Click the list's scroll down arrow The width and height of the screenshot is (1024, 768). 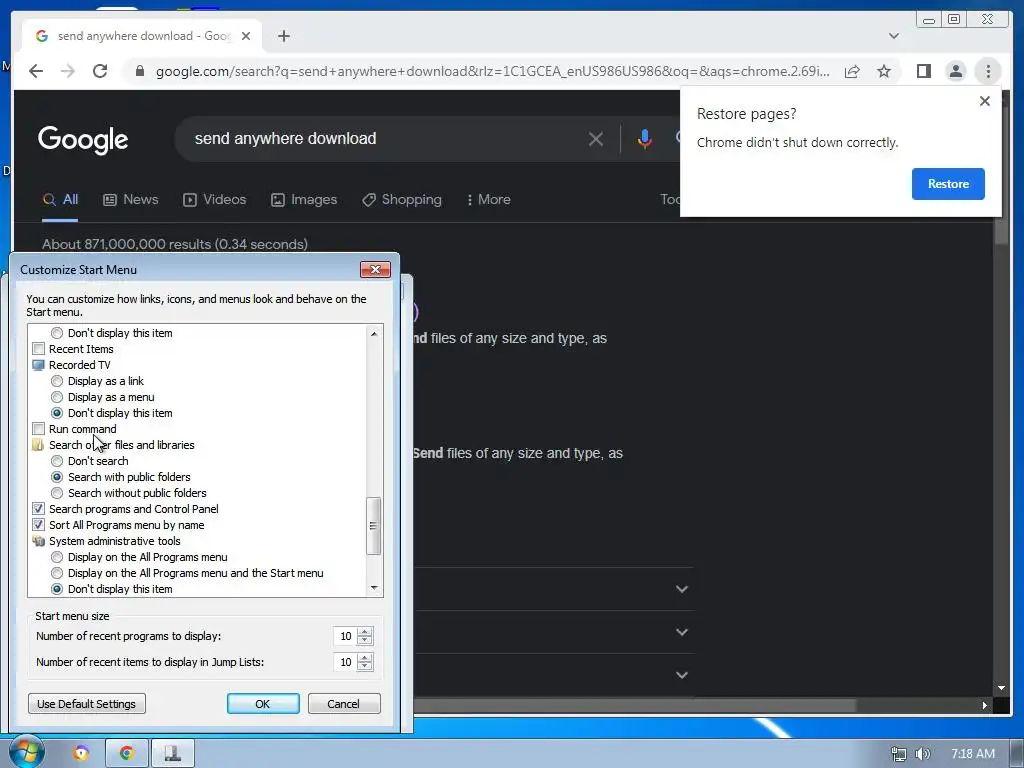374,588
